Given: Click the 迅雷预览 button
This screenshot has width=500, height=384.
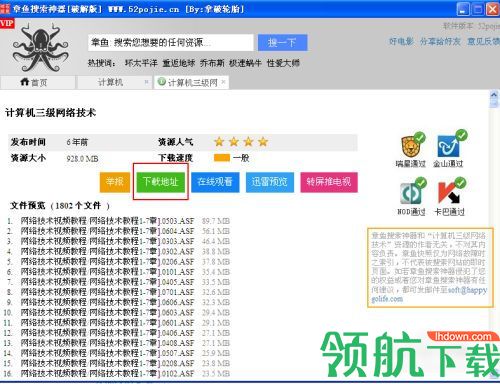Looking at the screenshot, I should [x=270, y=182].
